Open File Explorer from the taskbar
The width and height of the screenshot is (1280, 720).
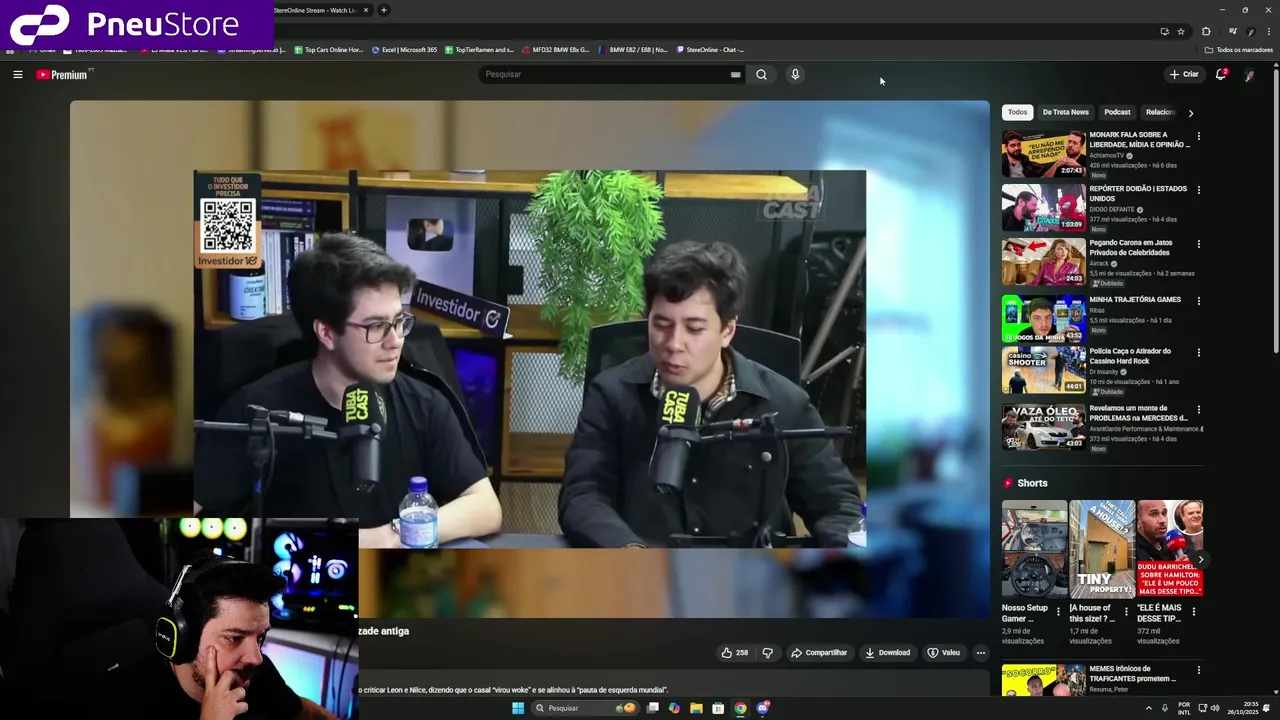(696, 708)
